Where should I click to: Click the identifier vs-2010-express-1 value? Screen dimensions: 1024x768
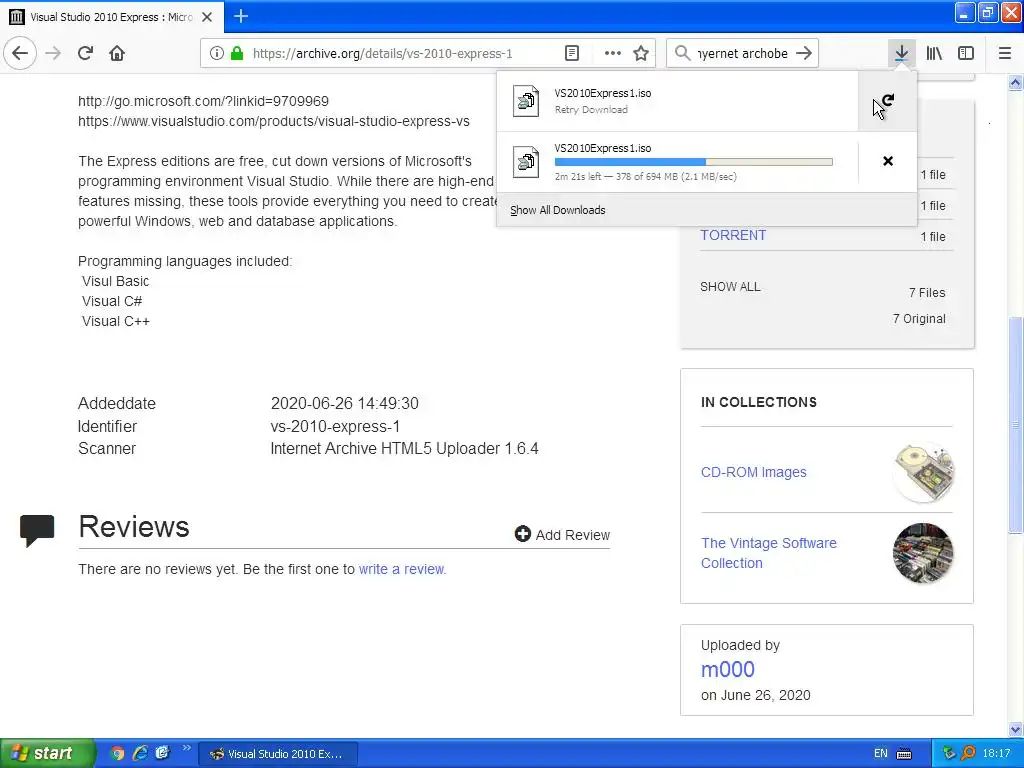[335, 426]
